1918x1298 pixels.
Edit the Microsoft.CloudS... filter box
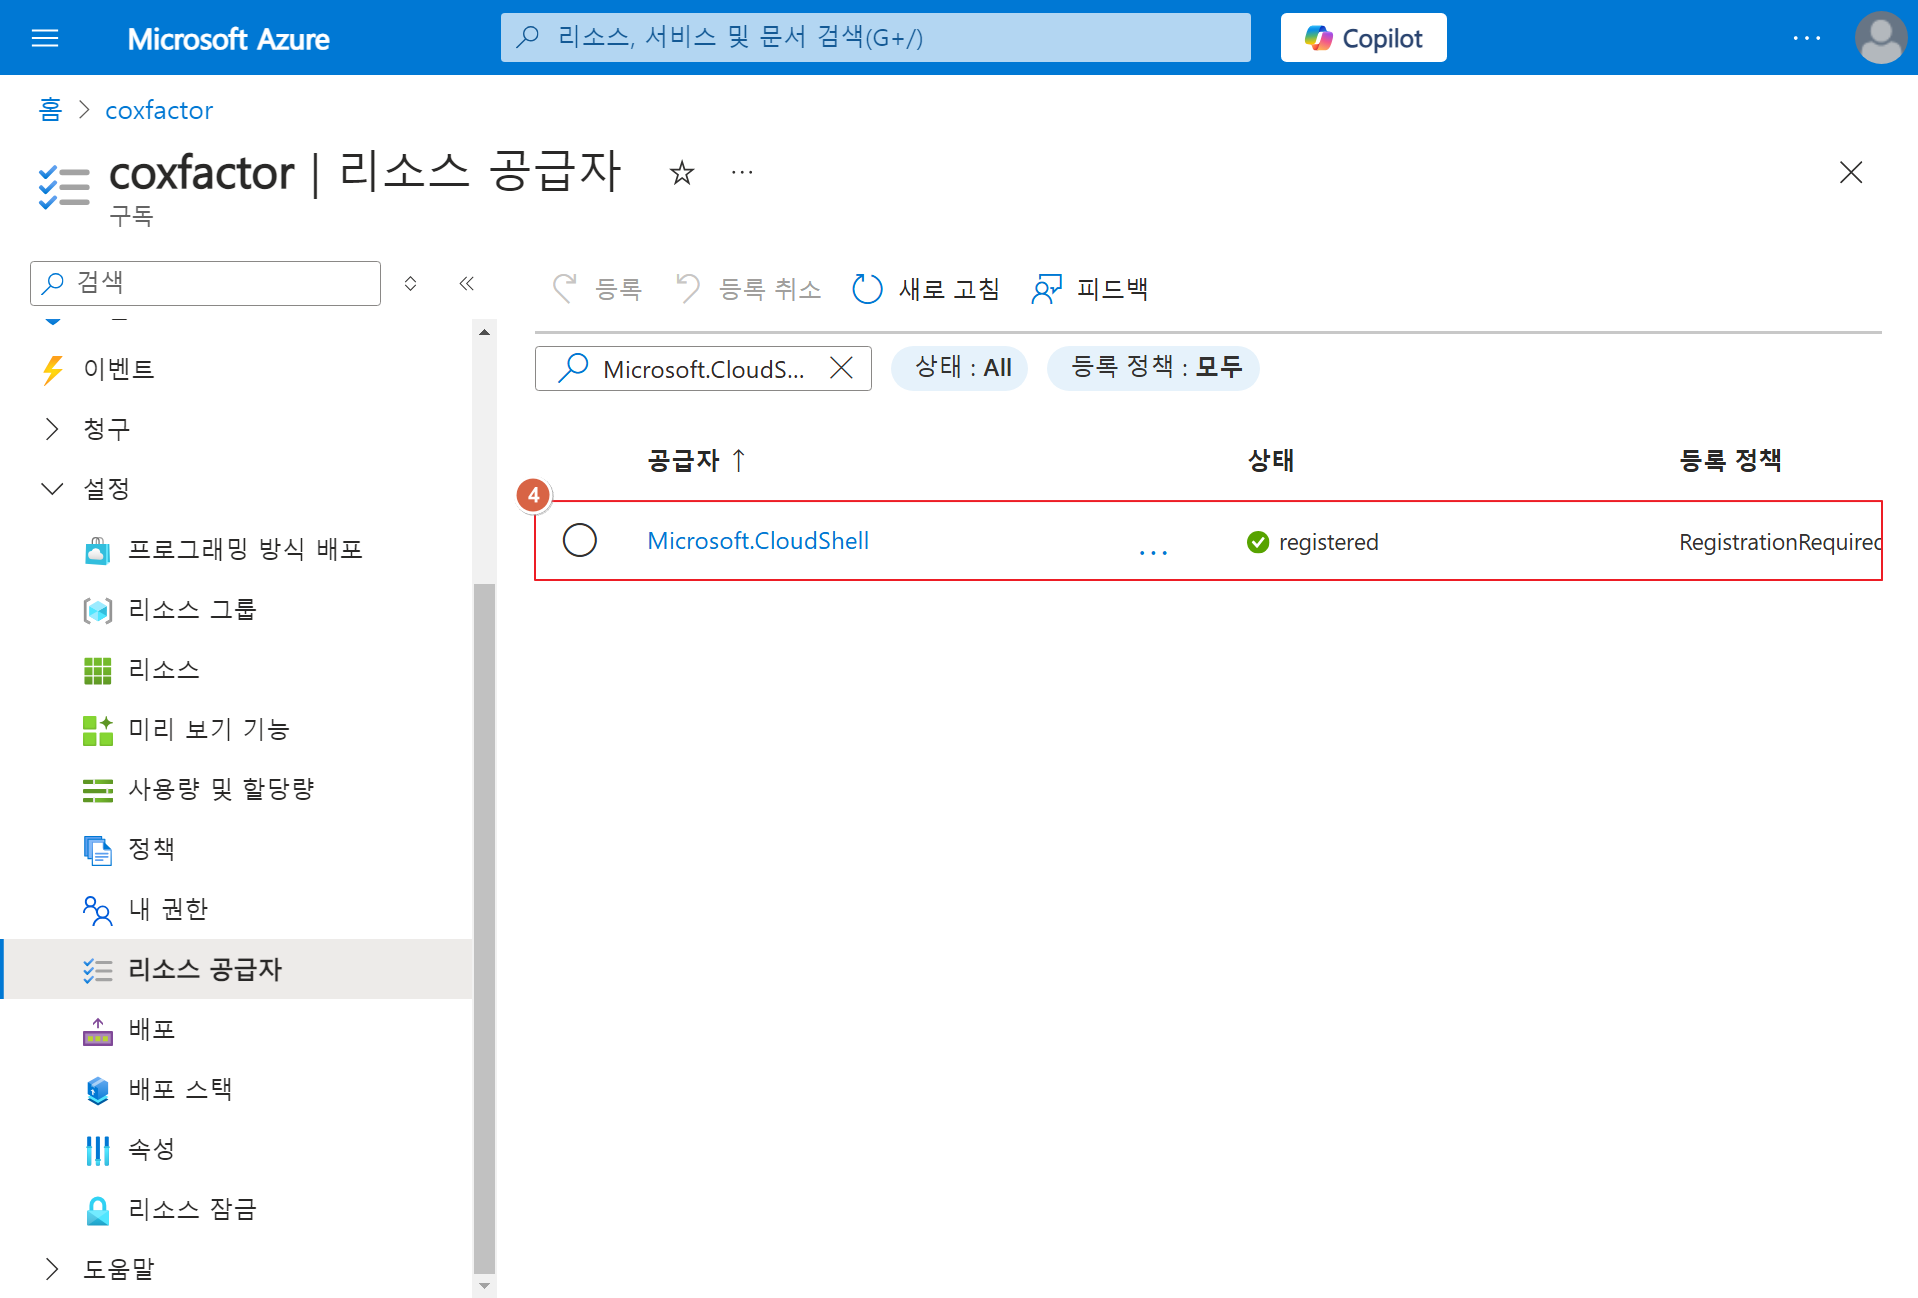[703, 369]
